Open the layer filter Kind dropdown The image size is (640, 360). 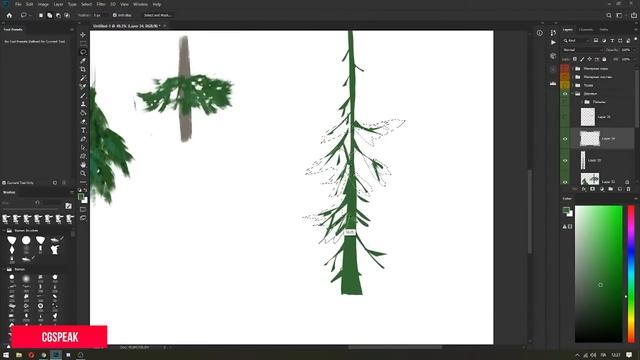(x=576, y=40)
